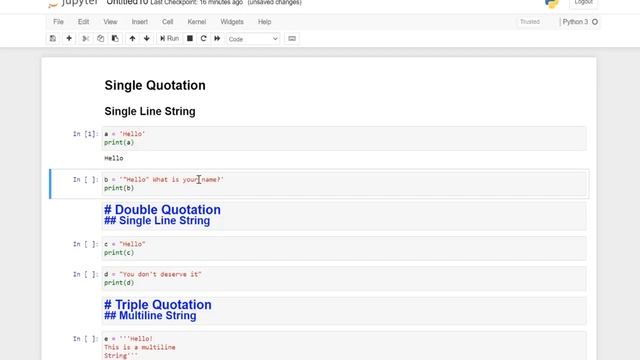Move selected cell up arrow

pyautogui.click(x=132, y=39)
